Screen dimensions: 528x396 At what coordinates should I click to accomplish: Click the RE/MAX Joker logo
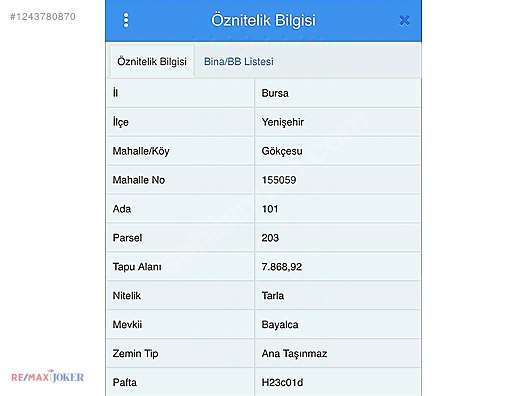(47, 376)
